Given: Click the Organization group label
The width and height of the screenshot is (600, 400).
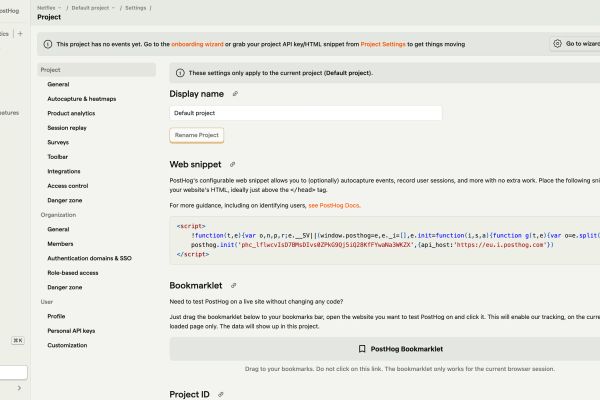Looking at the screenshot, I should (x=58, y=215).
